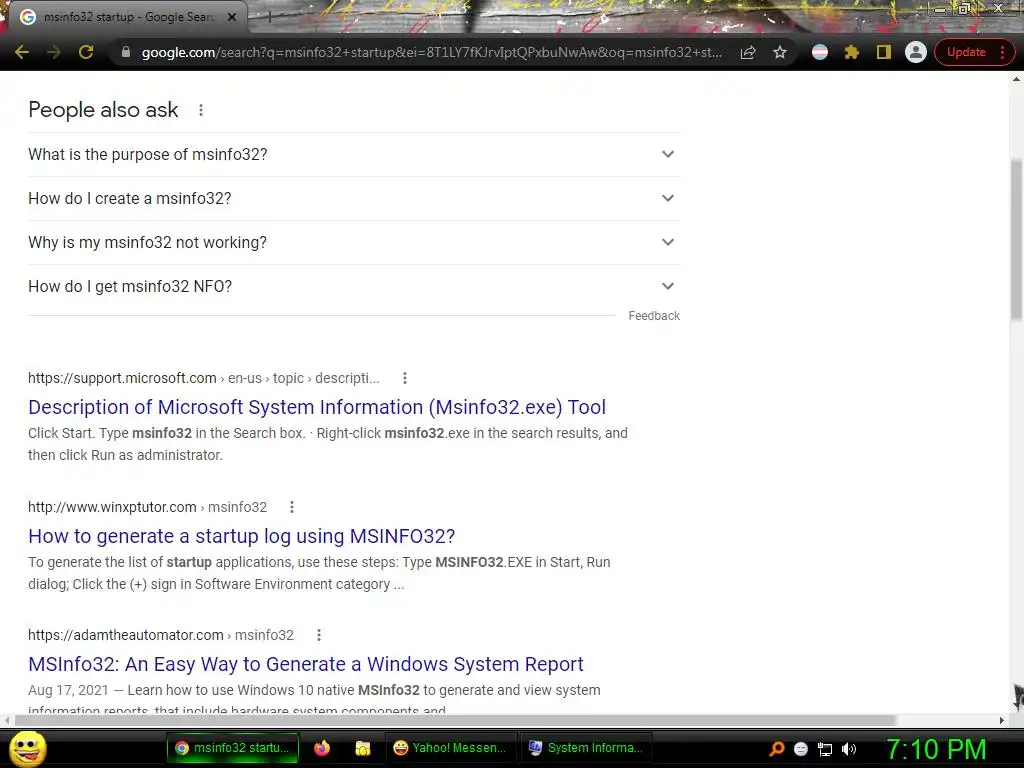The image size is (1024, 768).
Task: Click the browser forward arrow
Action: (x=54, y=52)
